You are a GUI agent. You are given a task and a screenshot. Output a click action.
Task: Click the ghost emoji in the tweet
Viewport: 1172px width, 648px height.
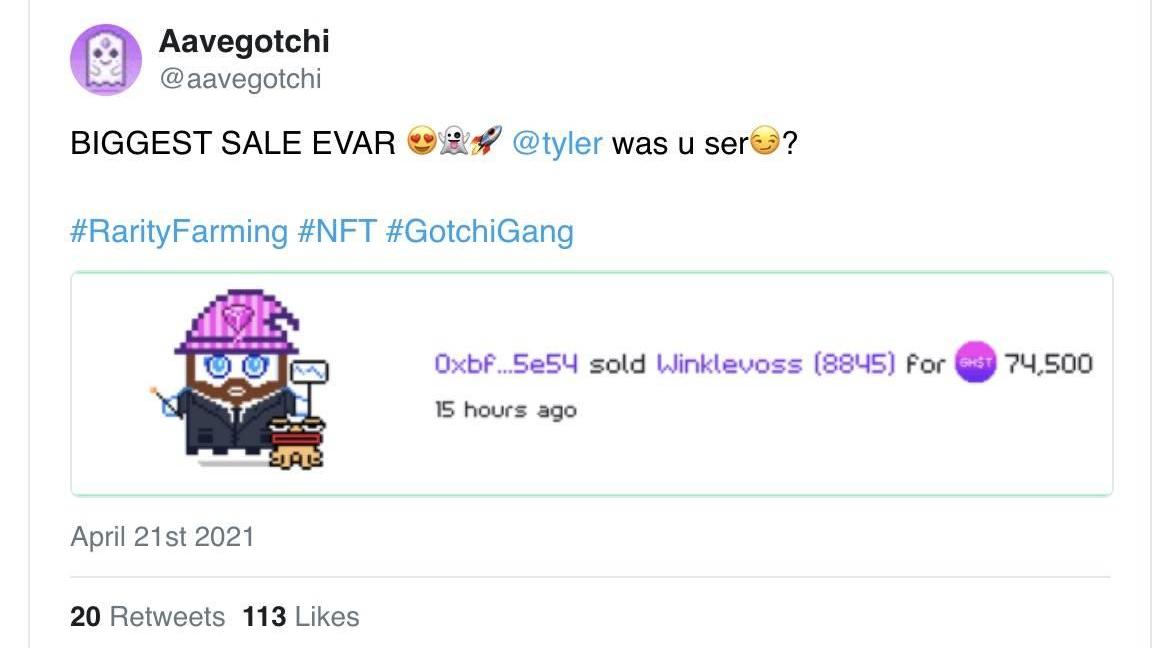pyautogui.click(x=453, y=144)
